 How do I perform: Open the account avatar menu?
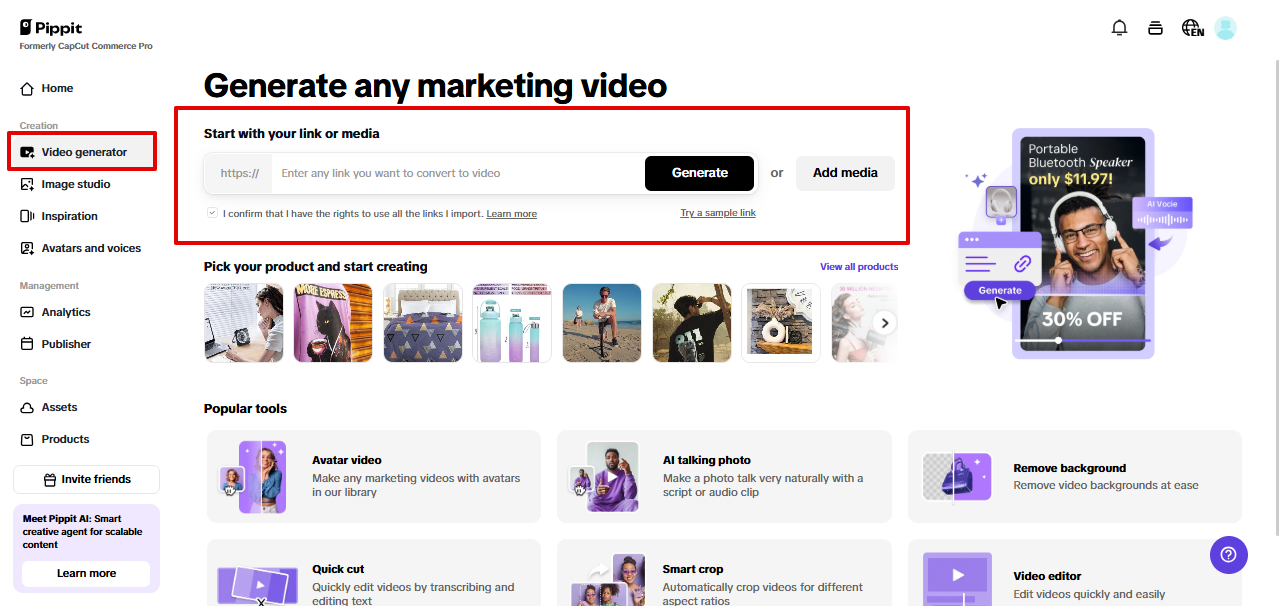pyautogui.click(x=1225, y=27)
